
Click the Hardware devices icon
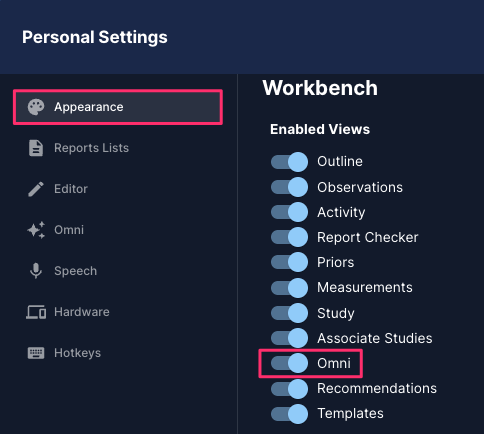(36, 312)
